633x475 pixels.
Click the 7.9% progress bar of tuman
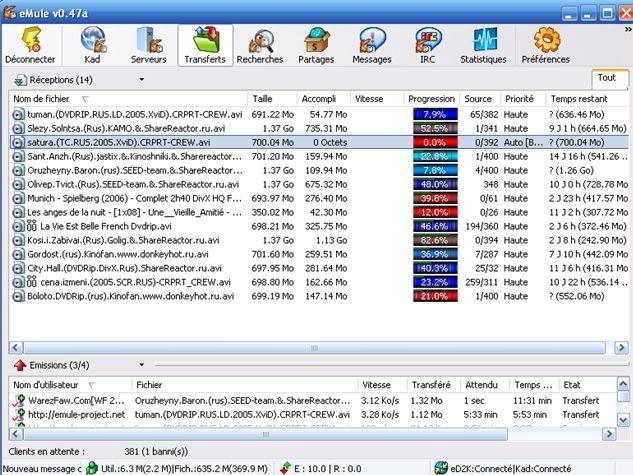point(435,115)
